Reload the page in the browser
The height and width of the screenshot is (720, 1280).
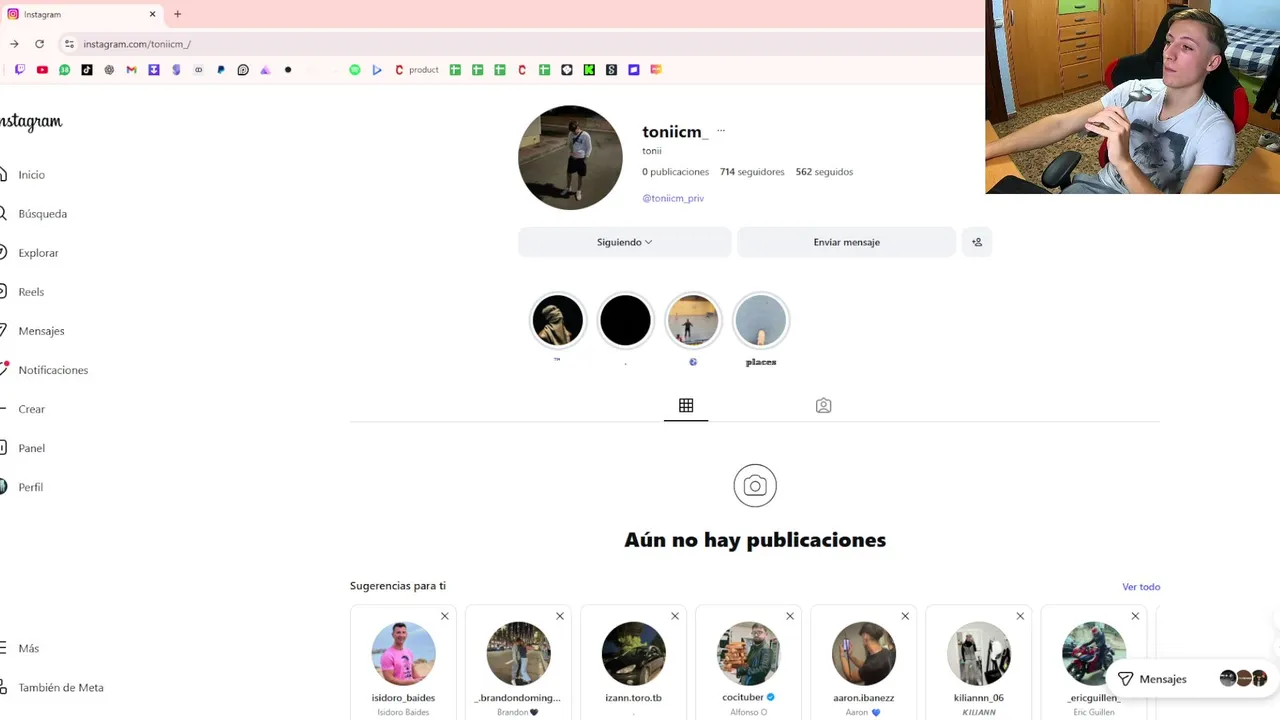39,44
